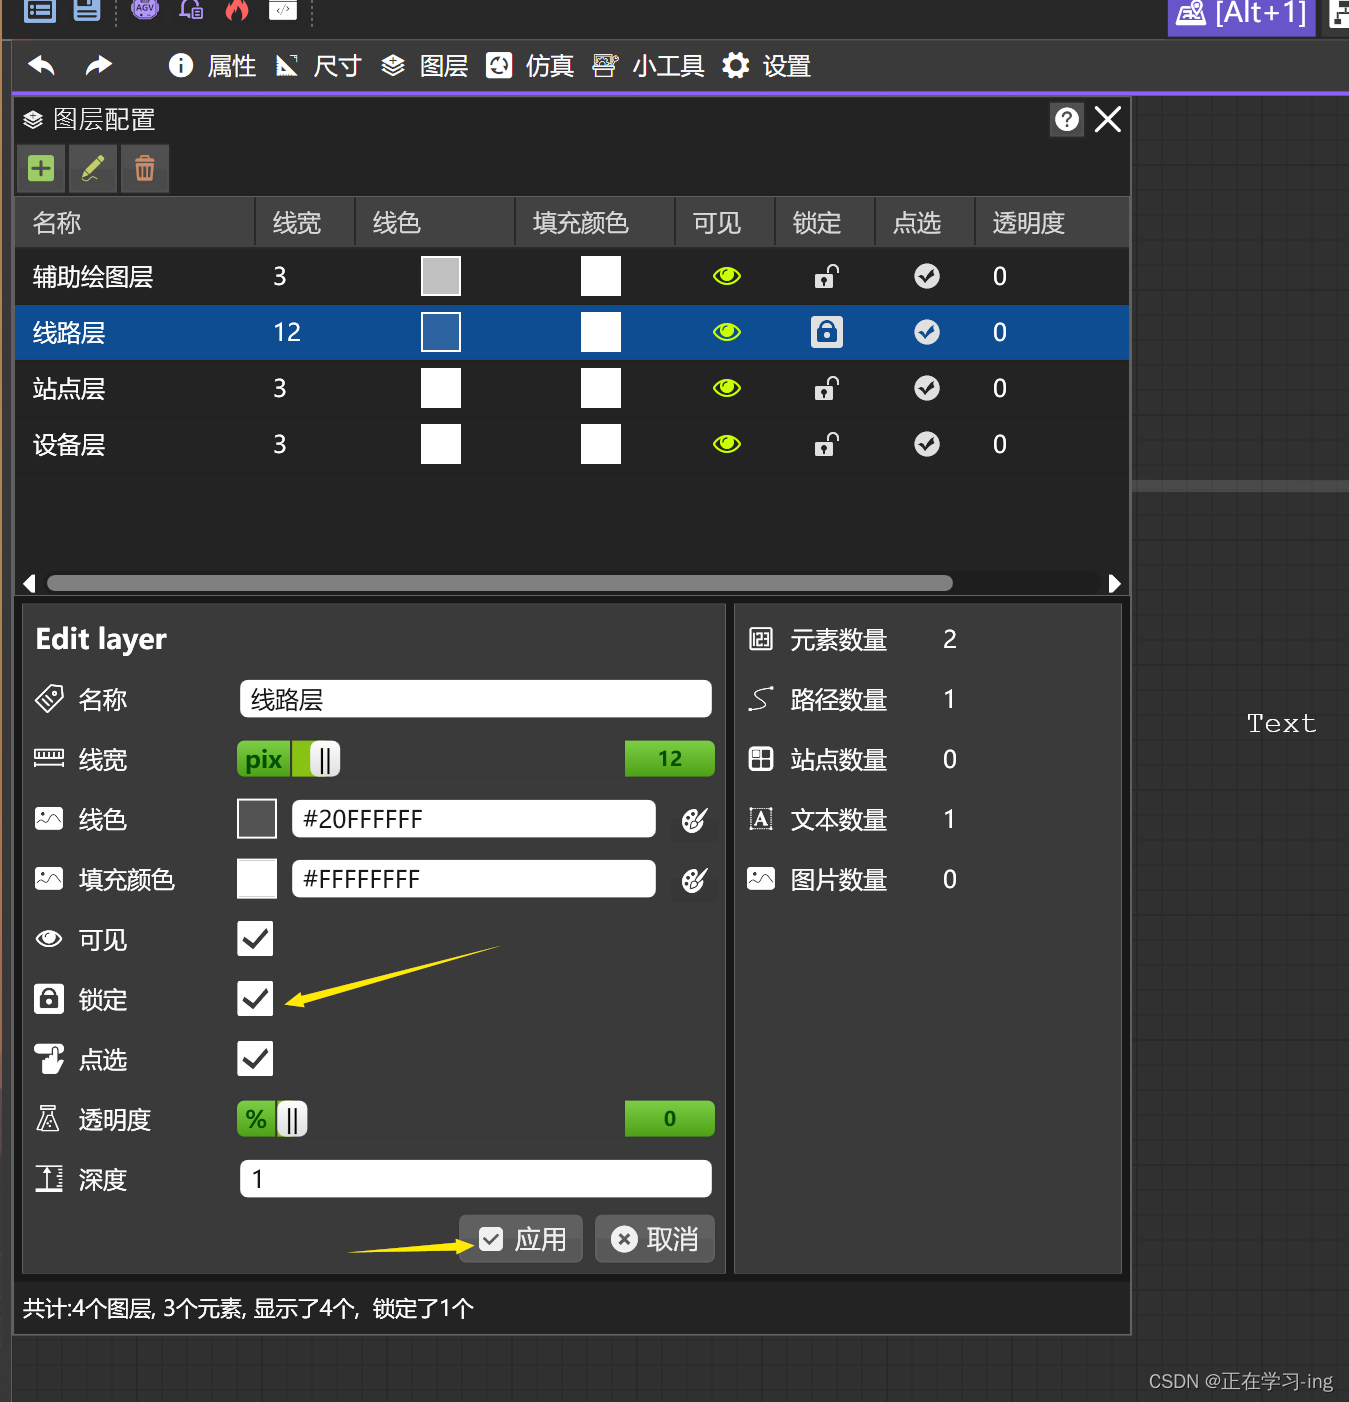Click the 深度 input field

[x=476, y=1179]
